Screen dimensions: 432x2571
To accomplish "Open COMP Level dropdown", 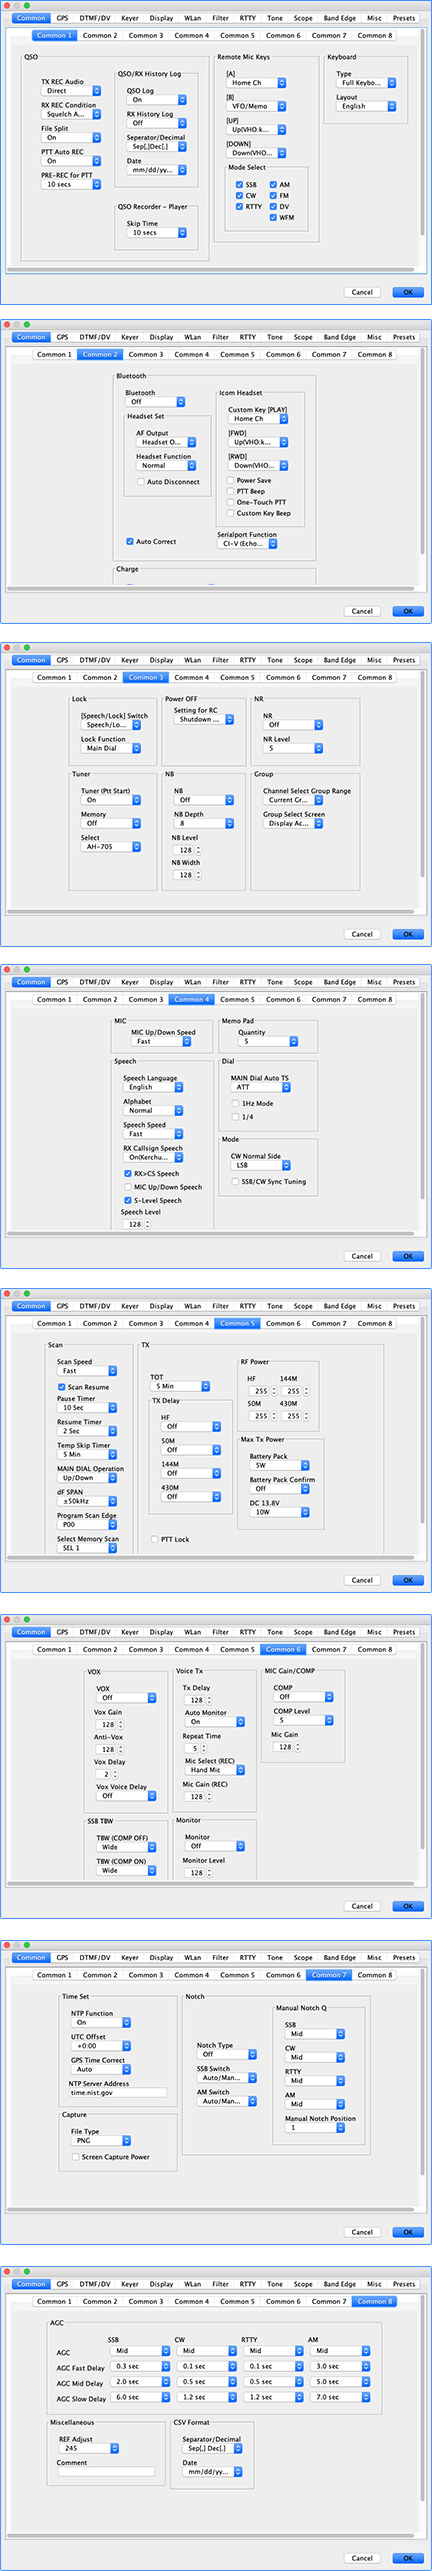I will point(303,1720).
